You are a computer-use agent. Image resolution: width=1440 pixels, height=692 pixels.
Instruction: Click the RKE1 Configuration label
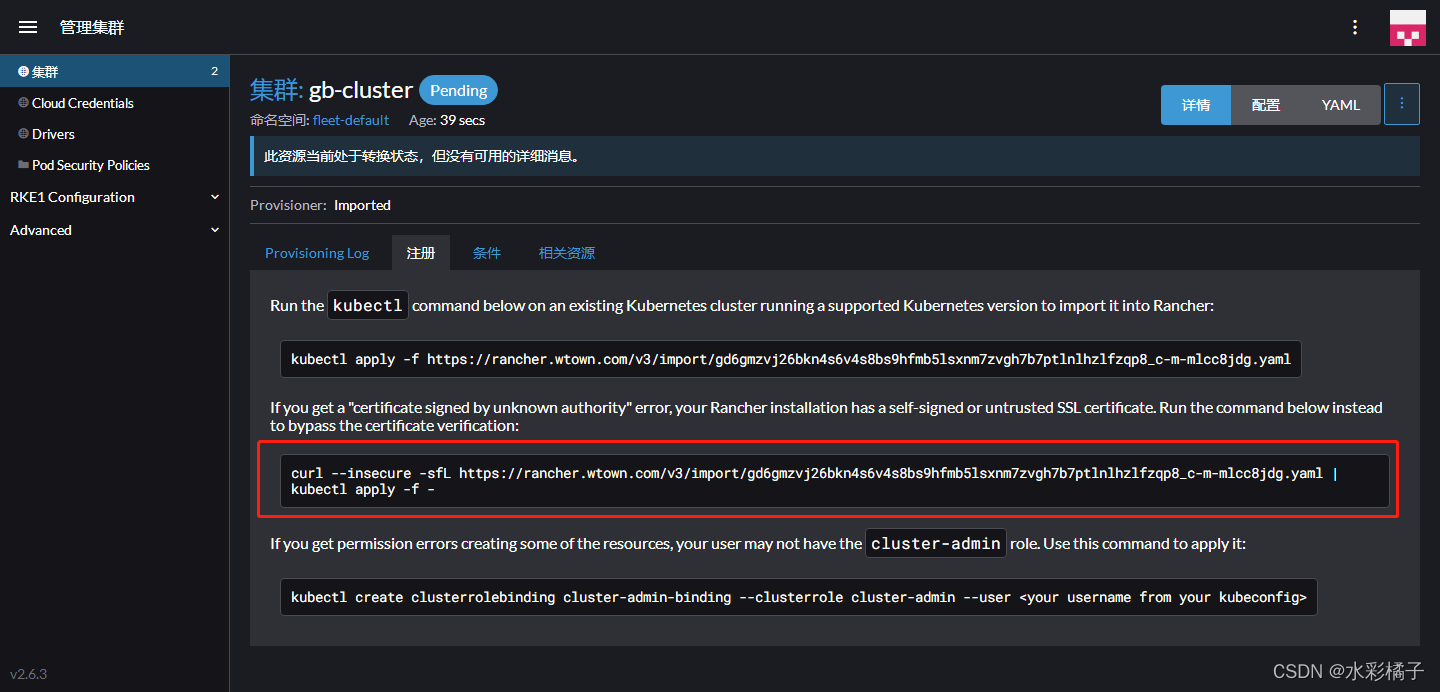[72, 197]
